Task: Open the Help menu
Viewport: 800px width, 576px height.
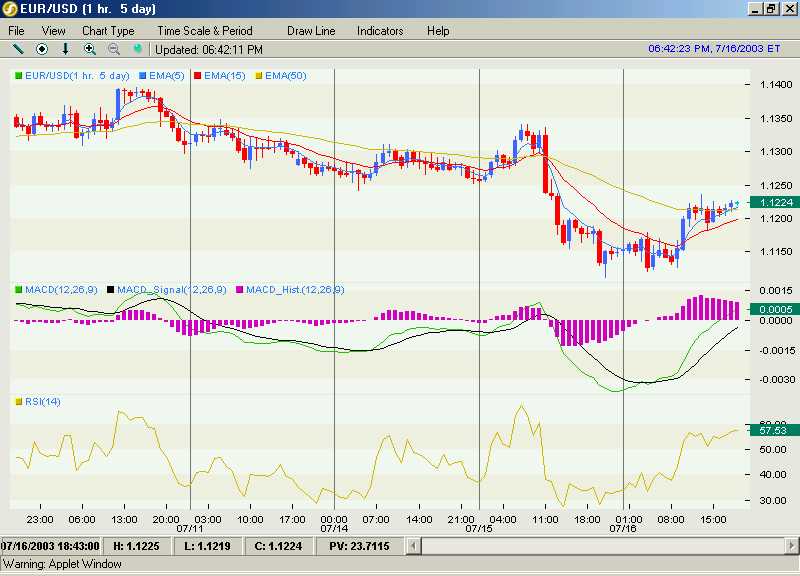Action: click(438, 31)
